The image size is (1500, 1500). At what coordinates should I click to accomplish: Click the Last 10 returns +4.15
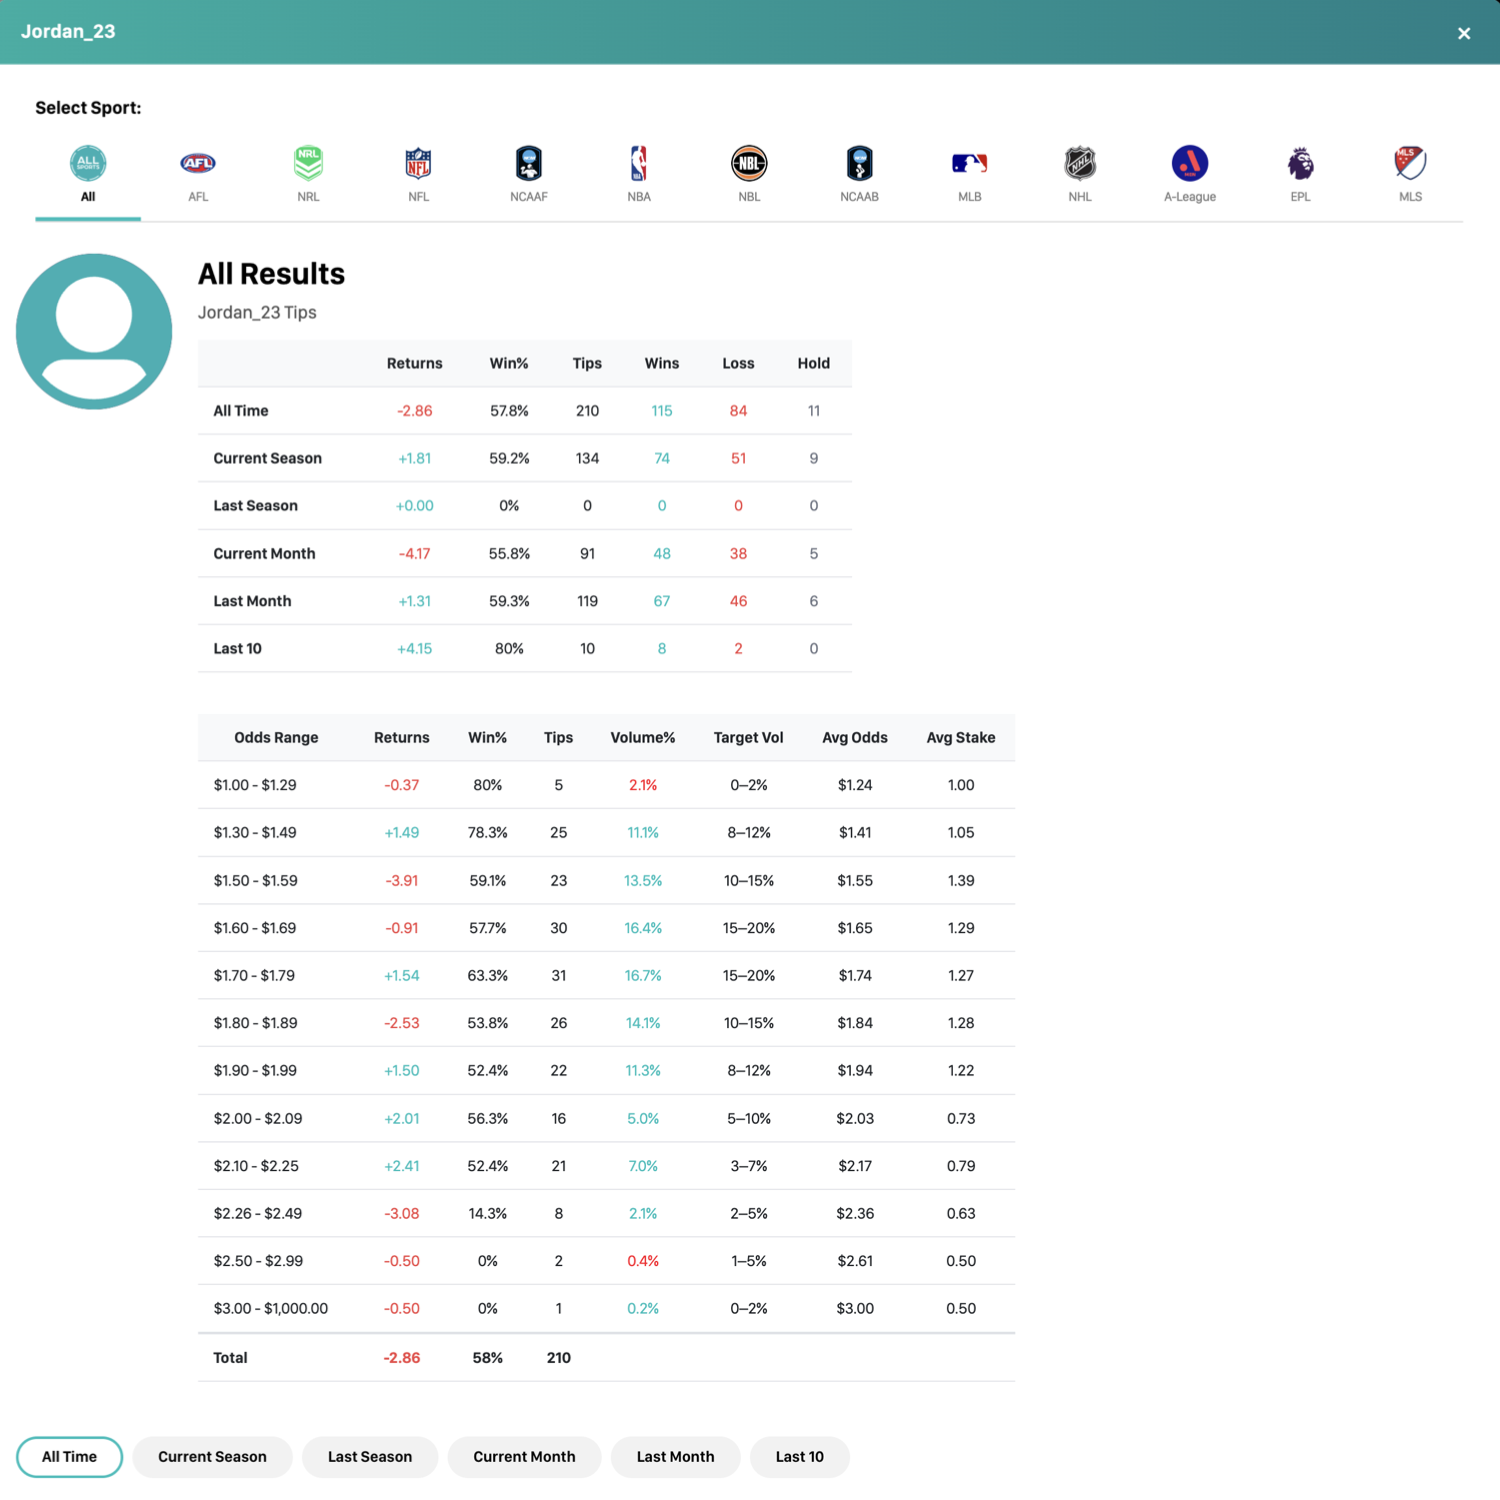(414, 648)
